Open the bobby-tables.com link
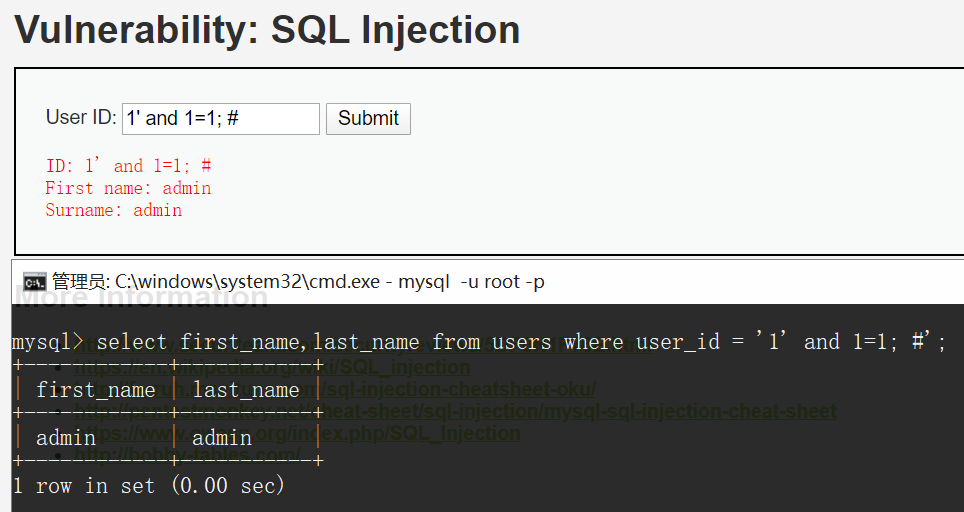964x512 pixels. click(x=188, y=455)
